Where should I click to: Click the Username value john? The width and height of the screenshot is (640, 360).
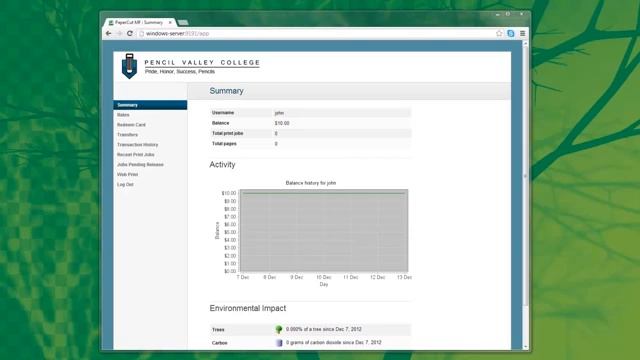pyautogui.click(x=279, y=113)
